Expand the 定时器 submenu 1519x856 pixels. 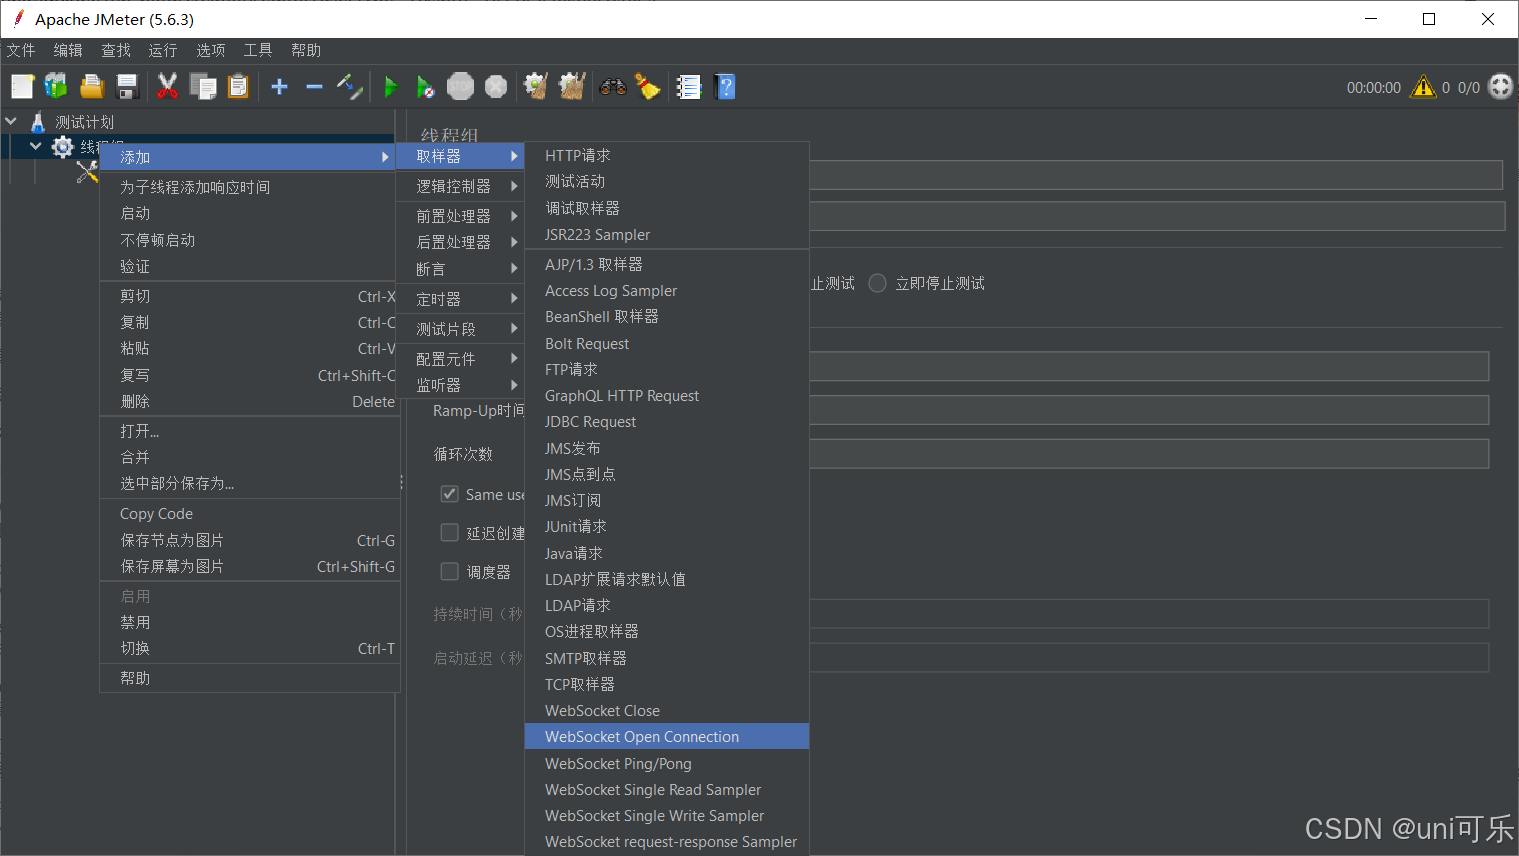[461, 299]
